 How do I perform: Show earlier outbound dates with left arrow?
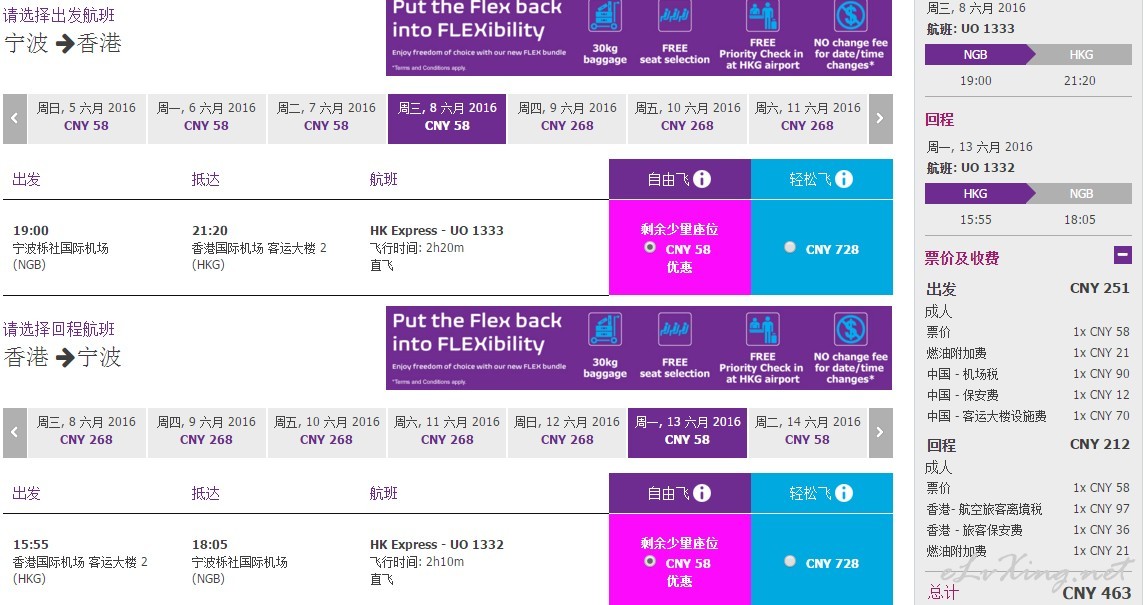pyautogui.click(x=15, y=118)
